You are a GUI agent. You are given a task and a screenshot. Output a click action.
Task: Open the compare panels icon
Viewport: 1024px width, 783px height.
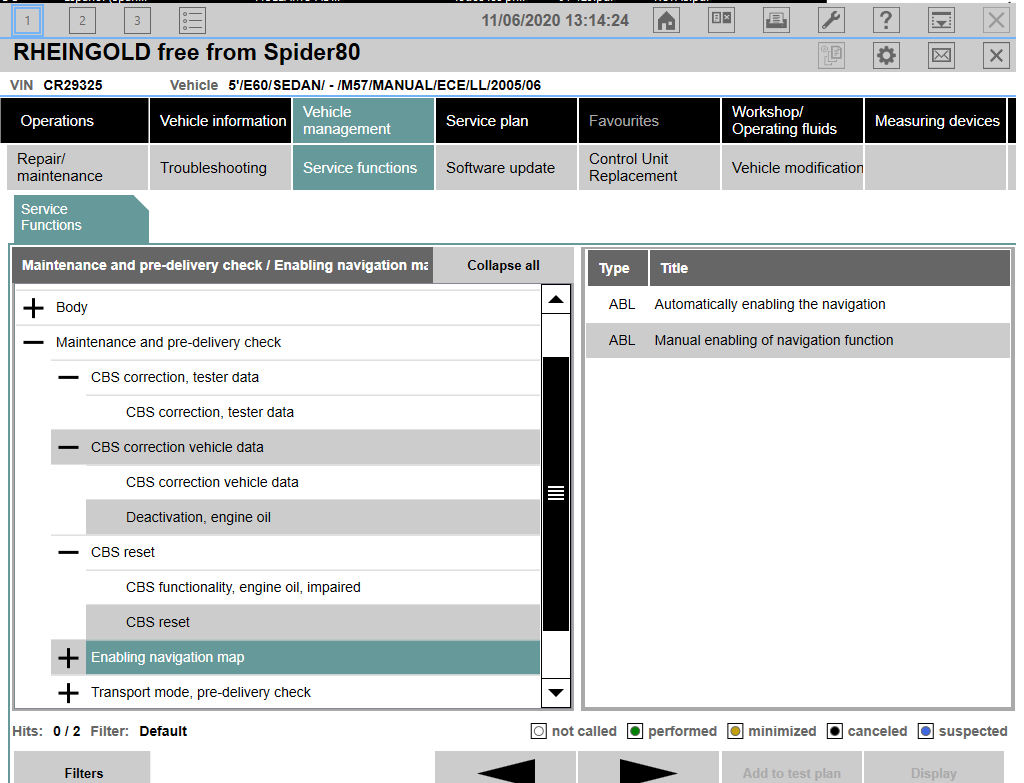pyautogui.click(x=721, y=20)
